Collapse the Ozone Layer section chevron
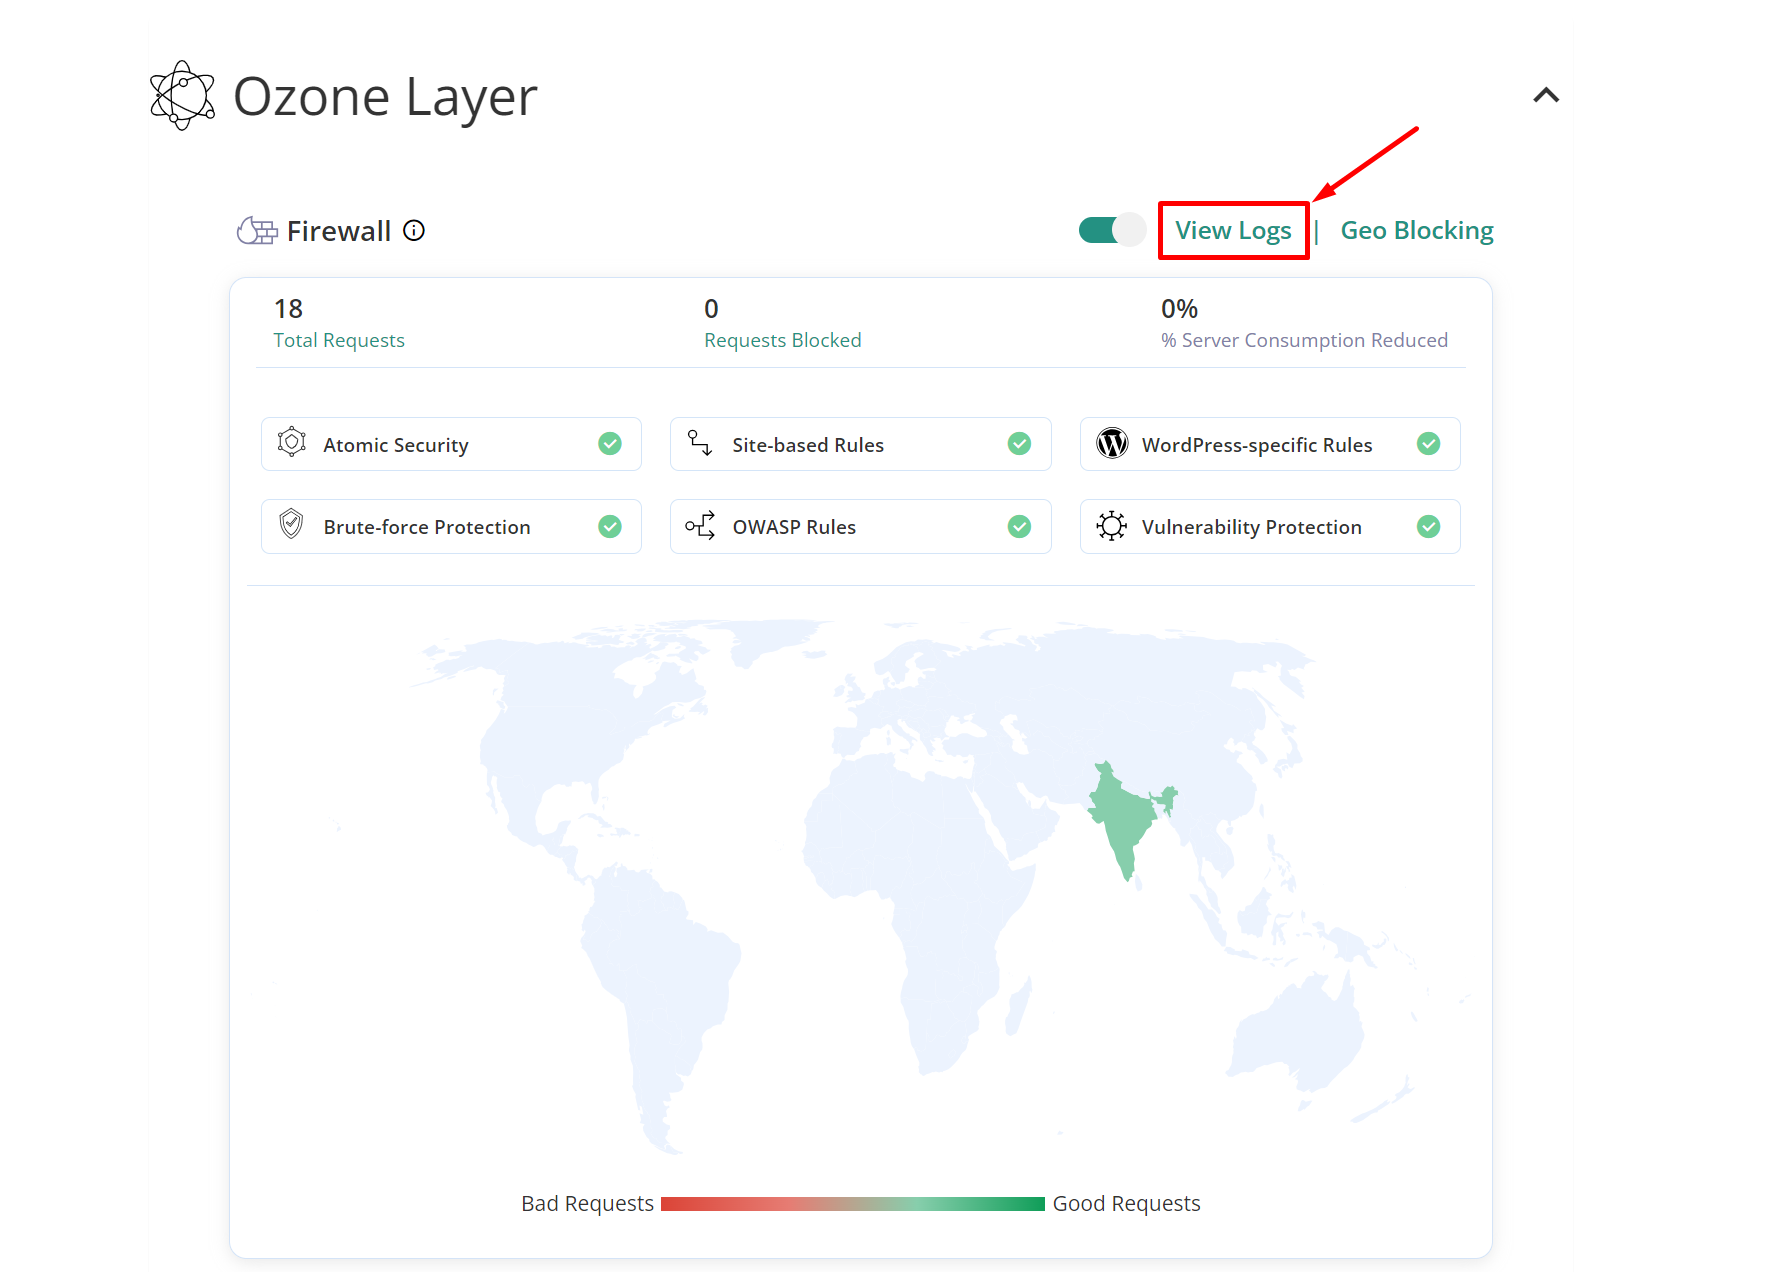 [x=1546, y=95]
